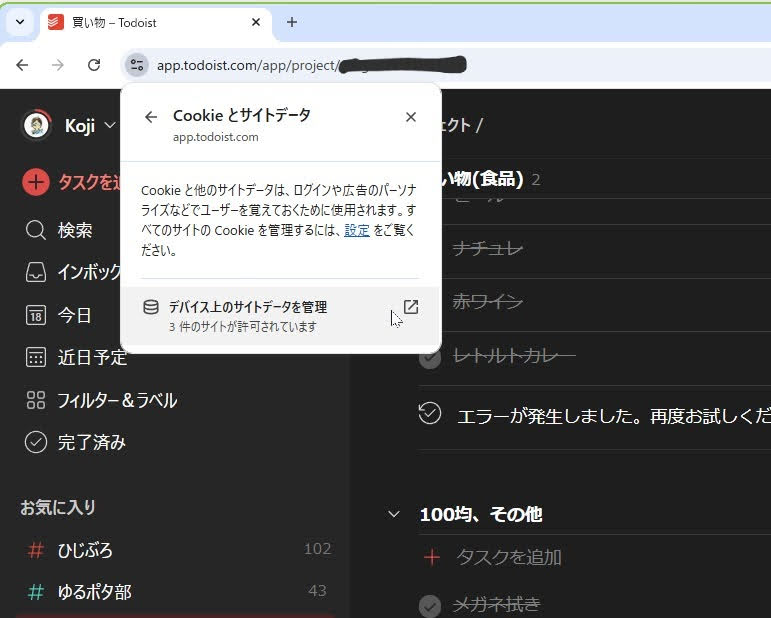Collapse the 100均、その他 section

click(x=394, y=514)
